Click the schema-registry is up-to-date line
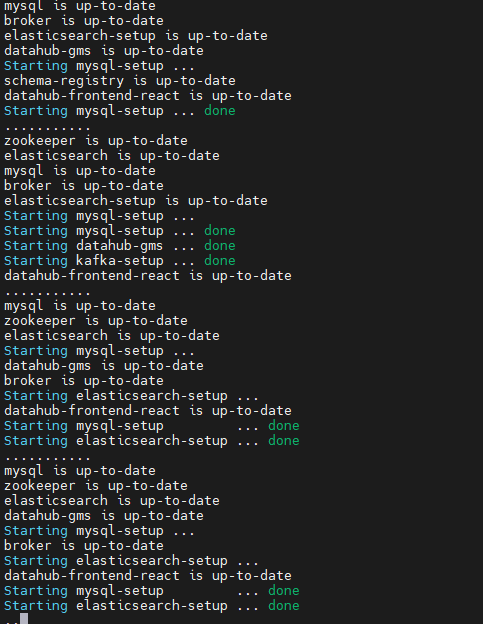 click(x=120, y=81)
